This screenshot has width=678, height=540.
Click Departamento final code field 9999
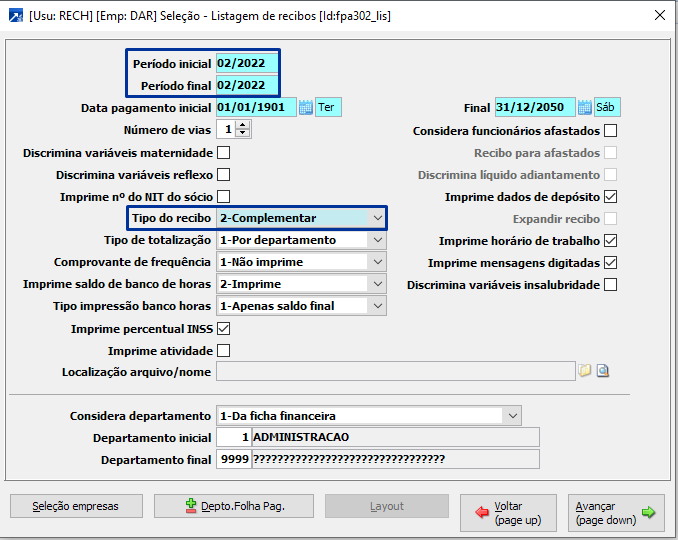[233, 460]
